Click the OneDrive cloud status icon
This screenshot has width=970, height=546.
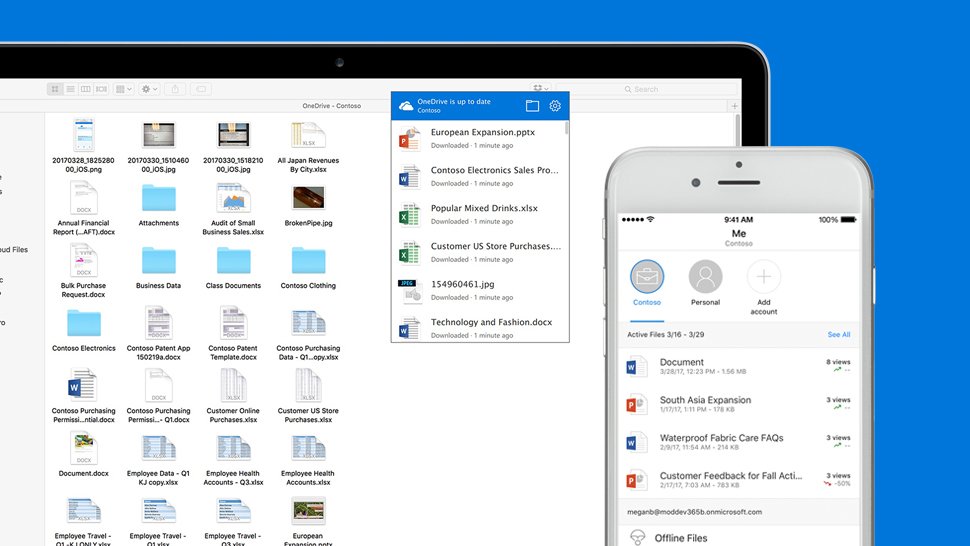(406, 106)
